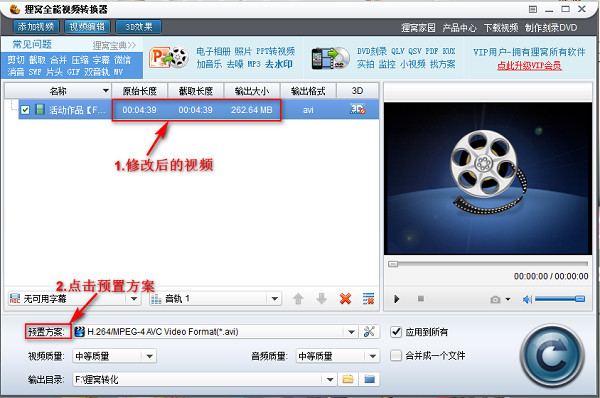Open the window menu icon beside minimize
Viewport: 600px width, 398px height.
pyautogui.click(x=533, y=9)
